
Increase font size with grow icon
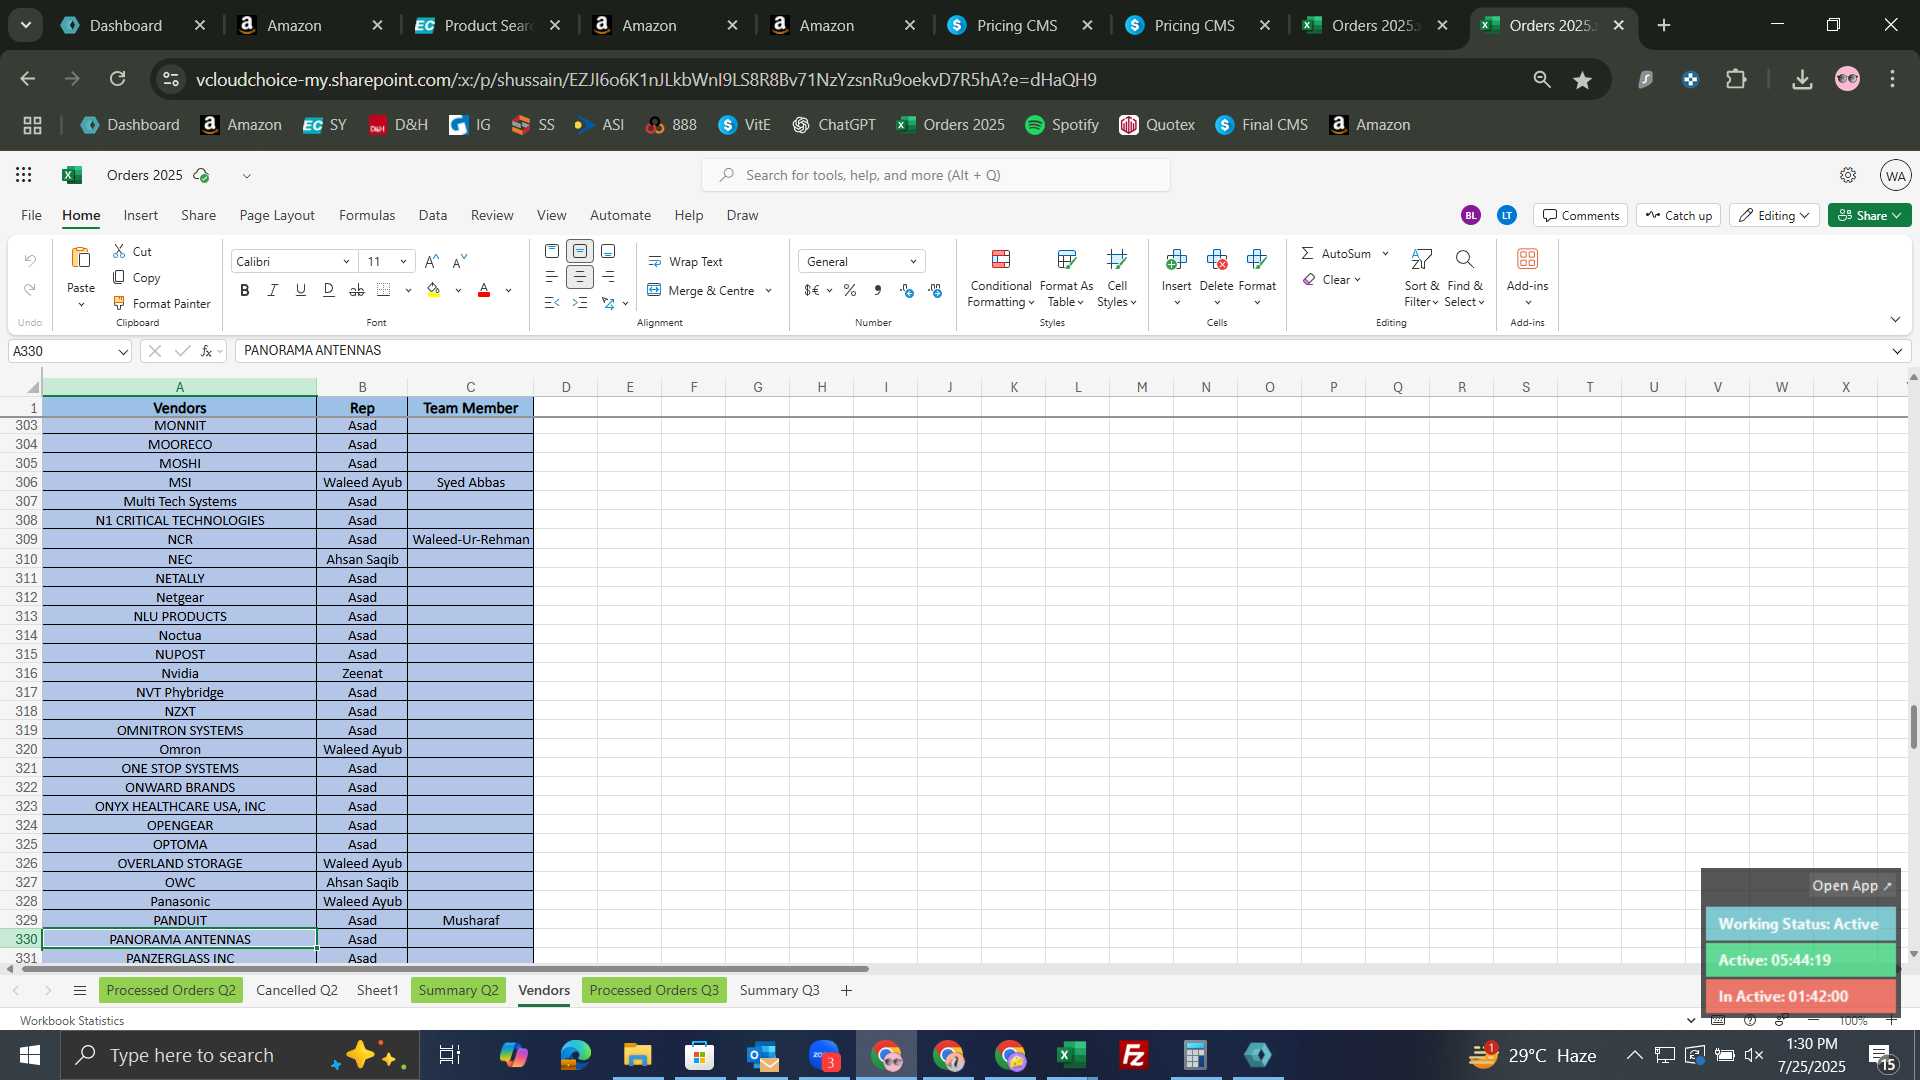(x=431, y=262)
